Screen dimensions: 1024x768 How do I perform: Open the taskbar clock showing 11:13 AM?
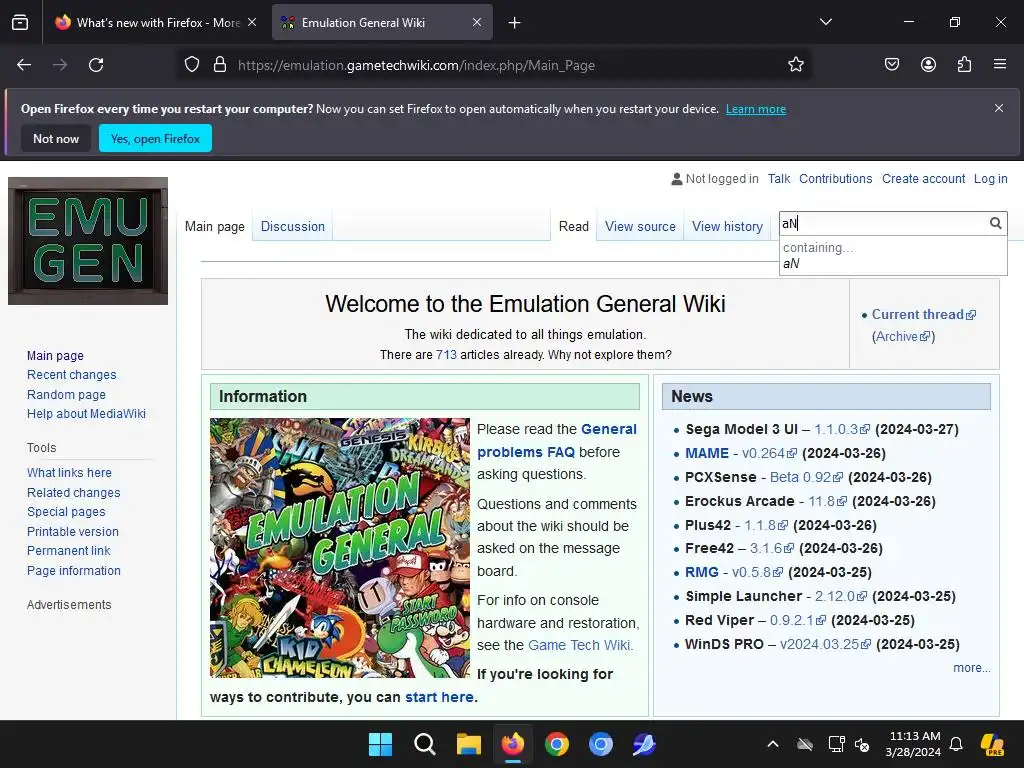(x=913, y=744)
